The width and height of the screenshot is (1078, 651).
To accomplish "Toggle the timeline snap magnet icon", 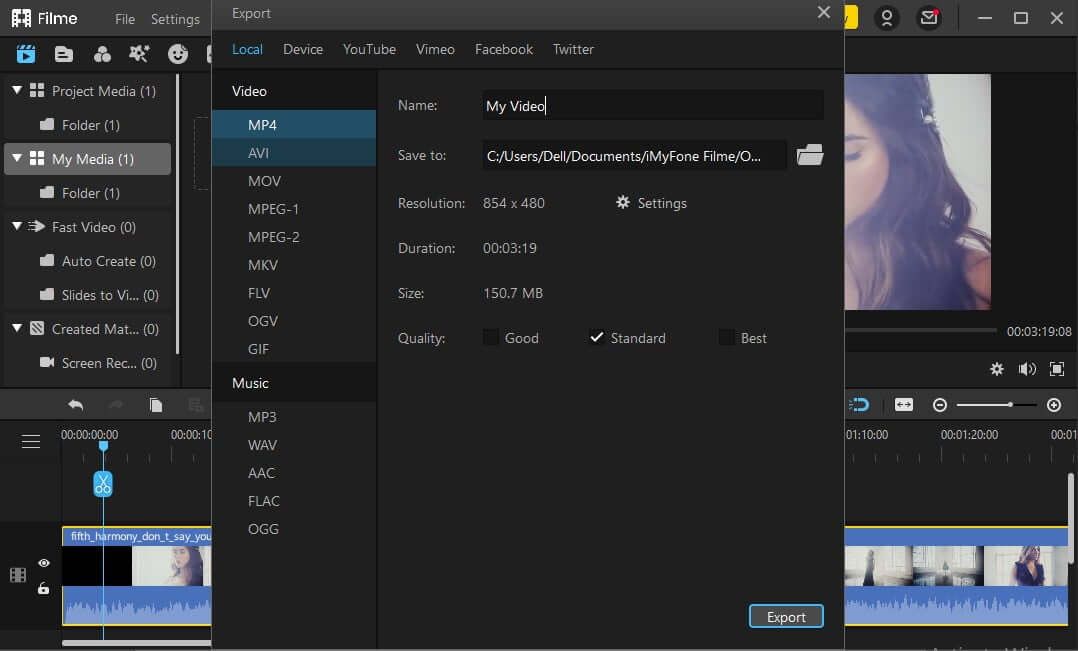I will click(x=859, y=405).
